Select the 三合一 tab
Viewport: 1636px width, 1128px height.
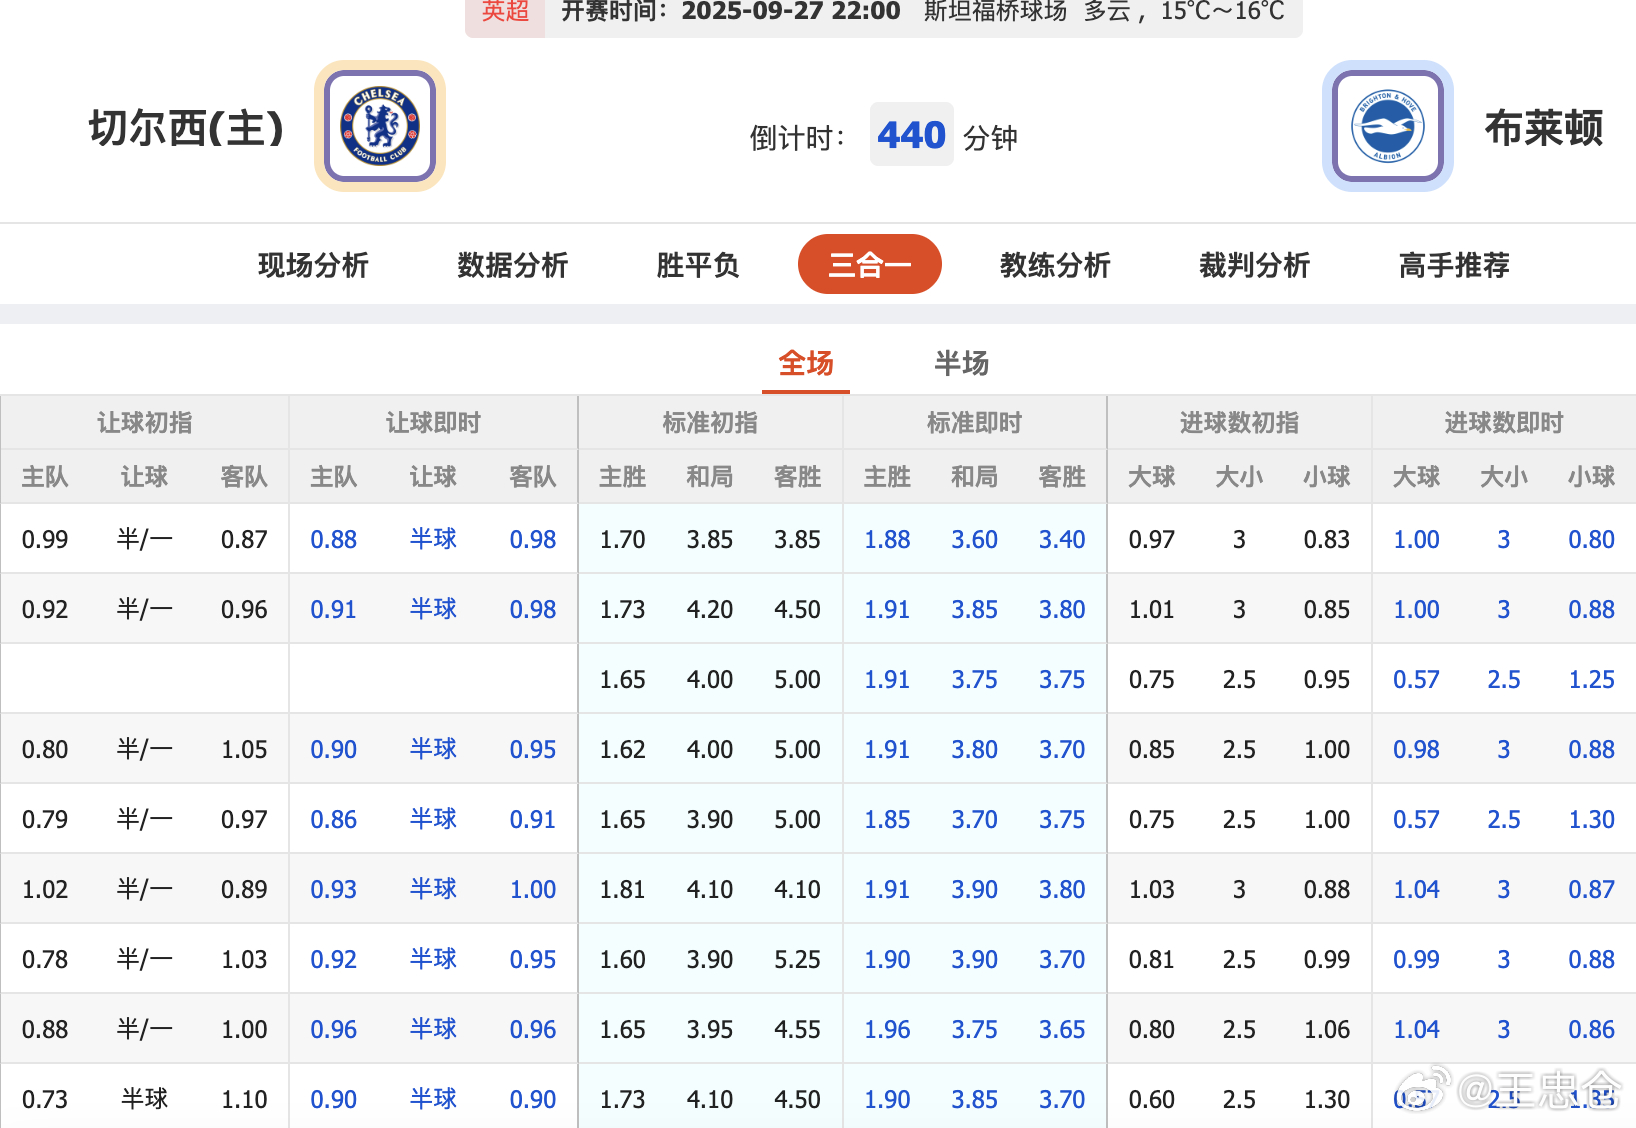869,264
